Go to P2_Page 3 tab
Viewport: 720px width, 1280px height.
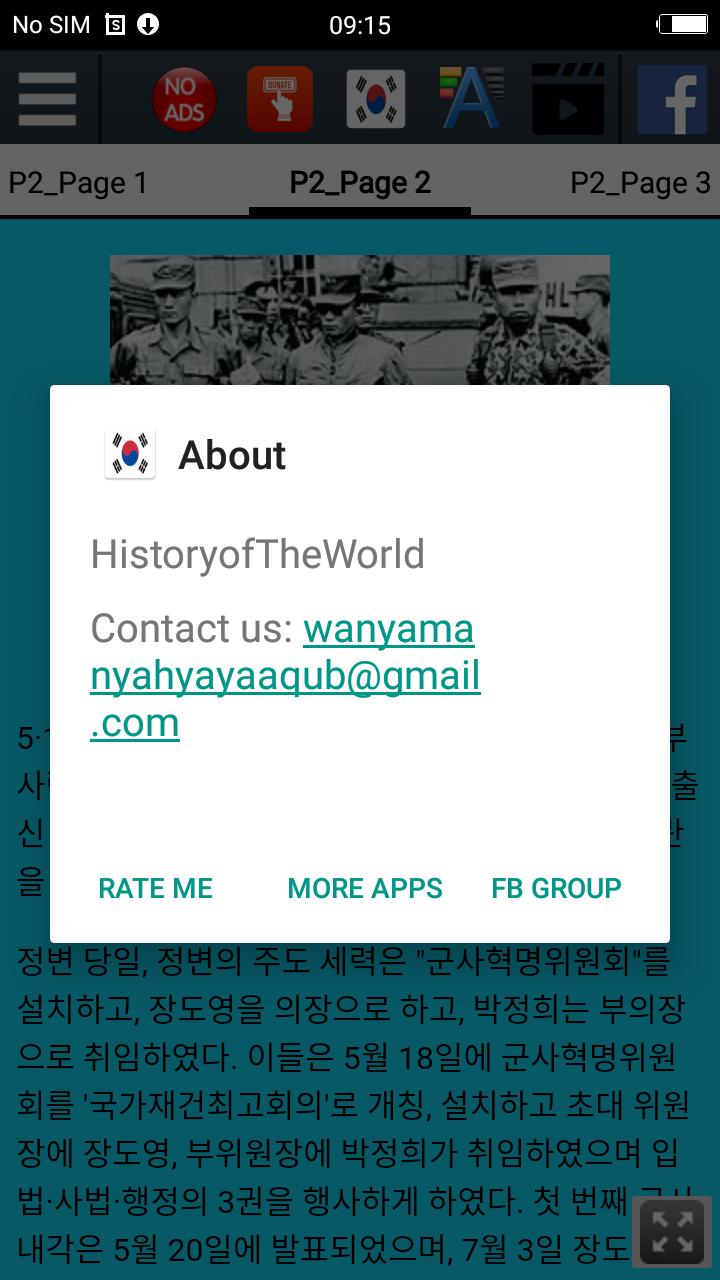click(x=640, y=183)
